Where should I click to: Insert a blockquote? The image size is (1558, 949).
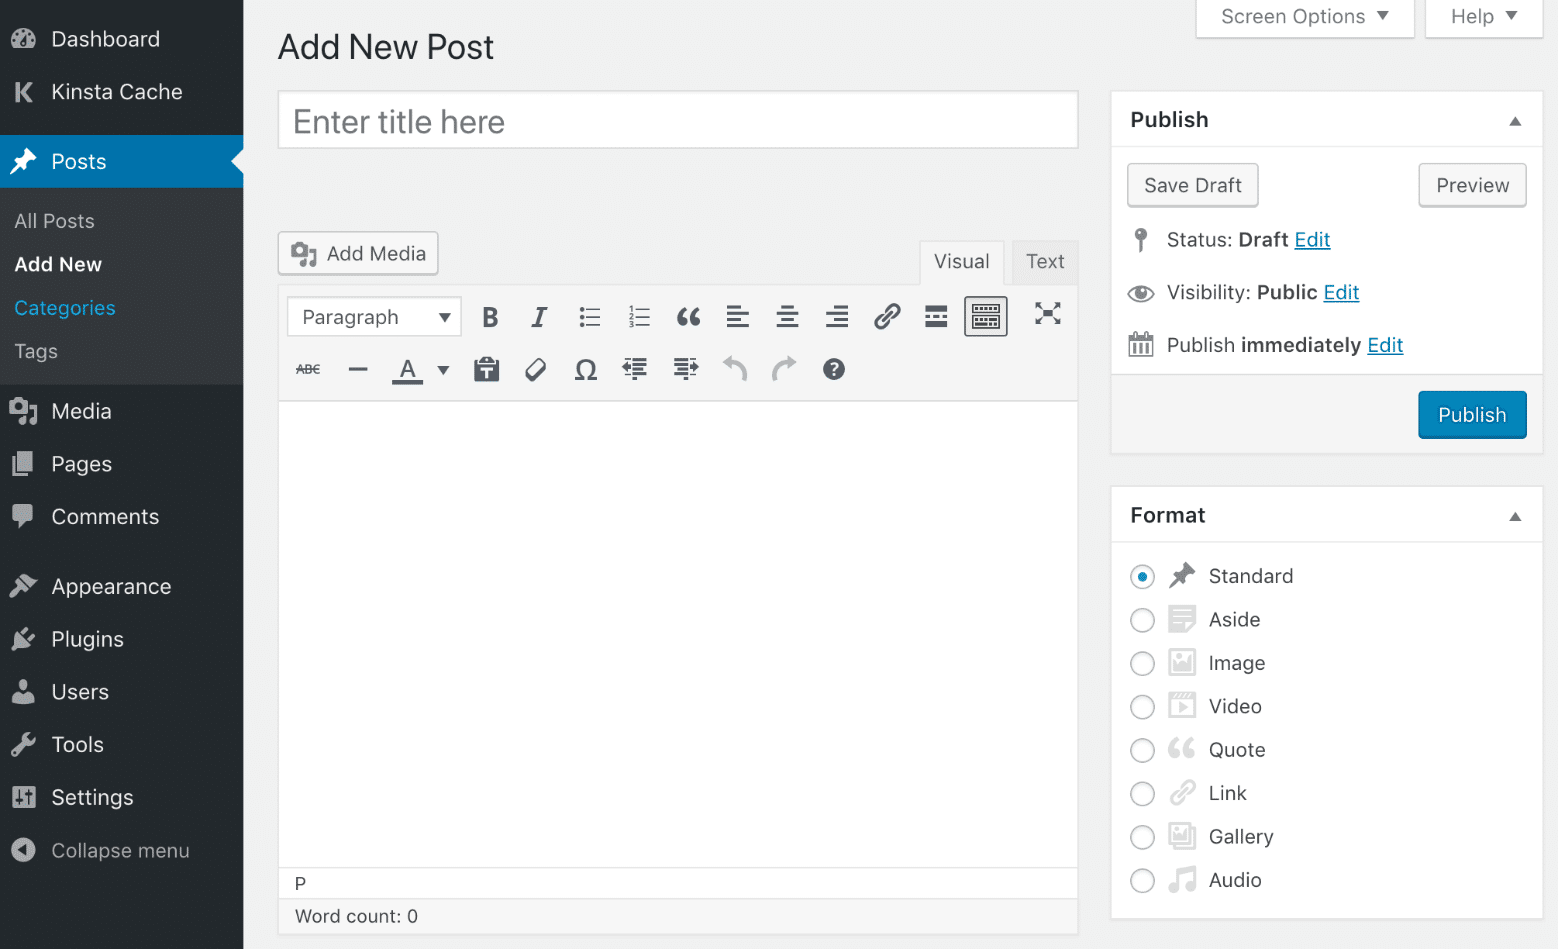point(688,317)
